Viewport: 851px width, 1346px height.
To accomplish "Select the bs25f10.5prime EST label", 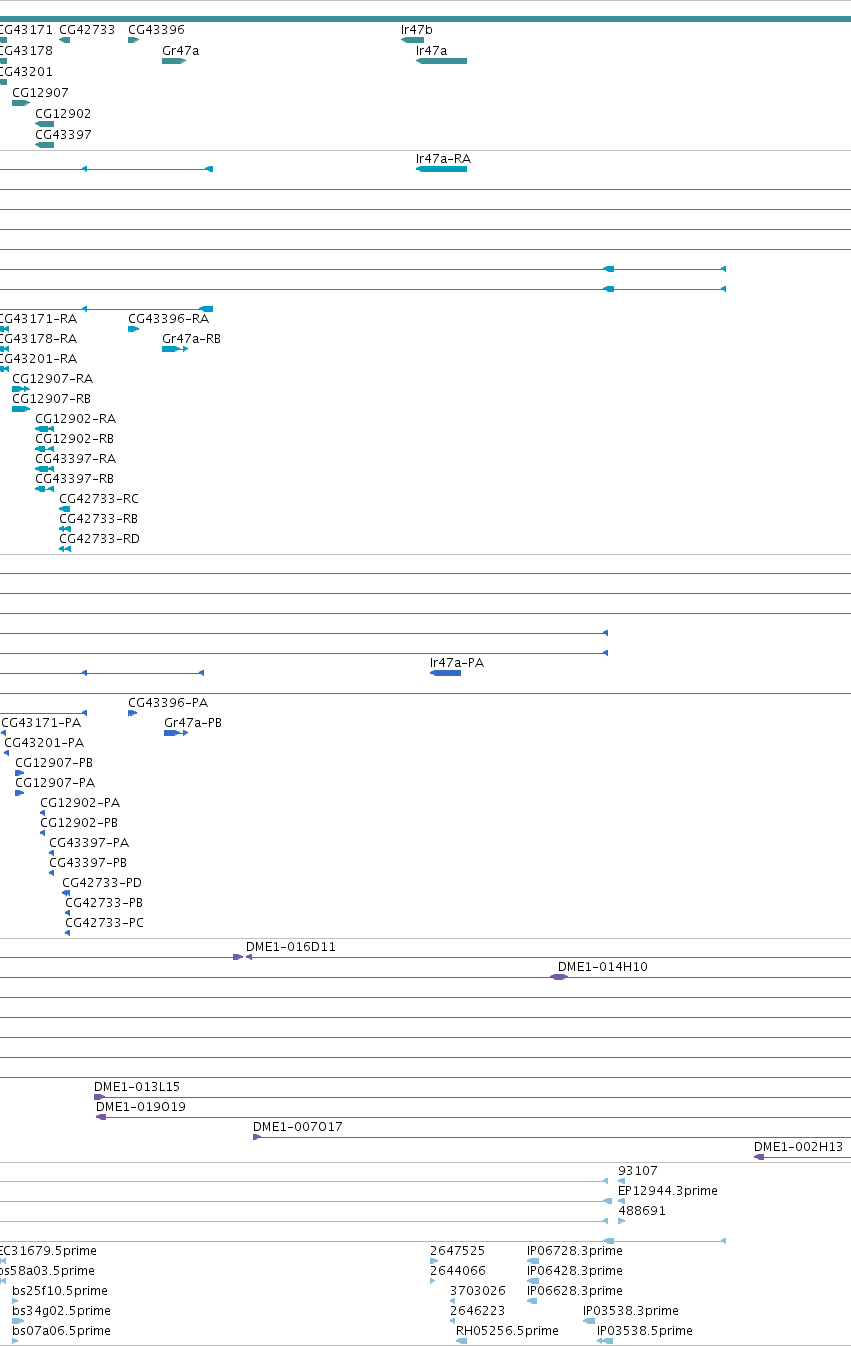I will pyautogui.click(x=60, y=1290).
